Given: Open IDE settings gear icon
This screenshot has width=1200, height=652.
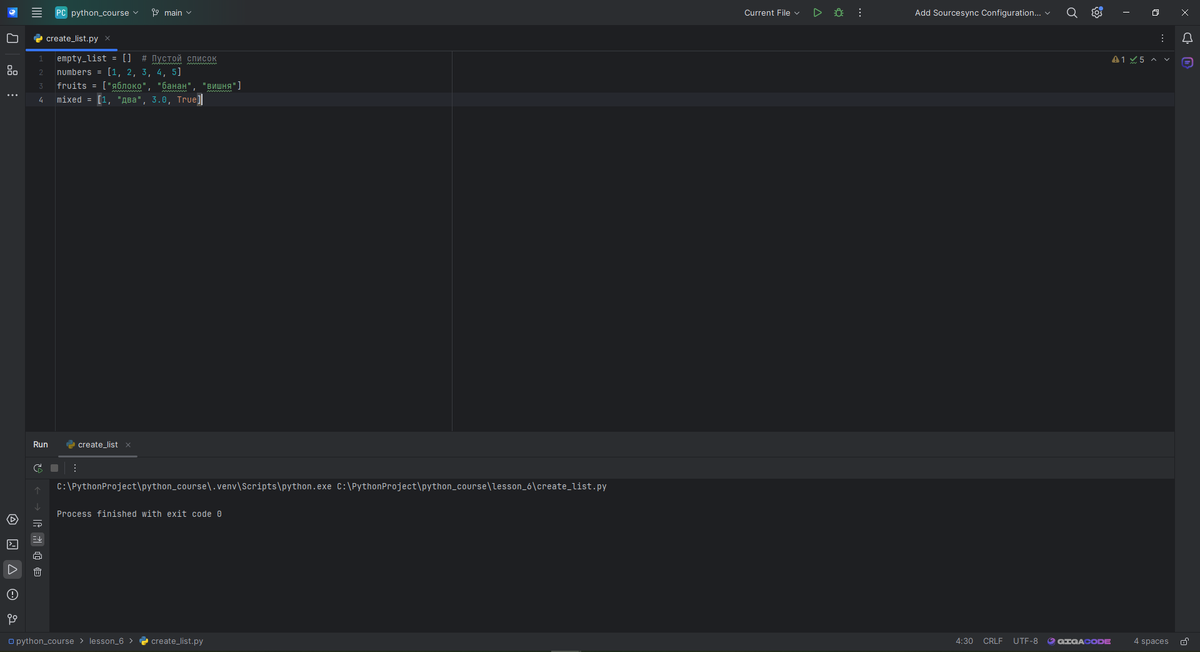Looking at the screenshot, I should coord(1097,13).
